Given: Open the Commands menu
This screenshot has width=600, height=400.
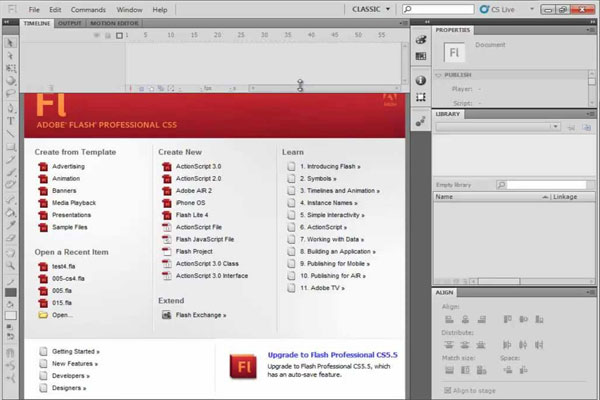Looking at the screenshot, I should [x=88, y=8].
